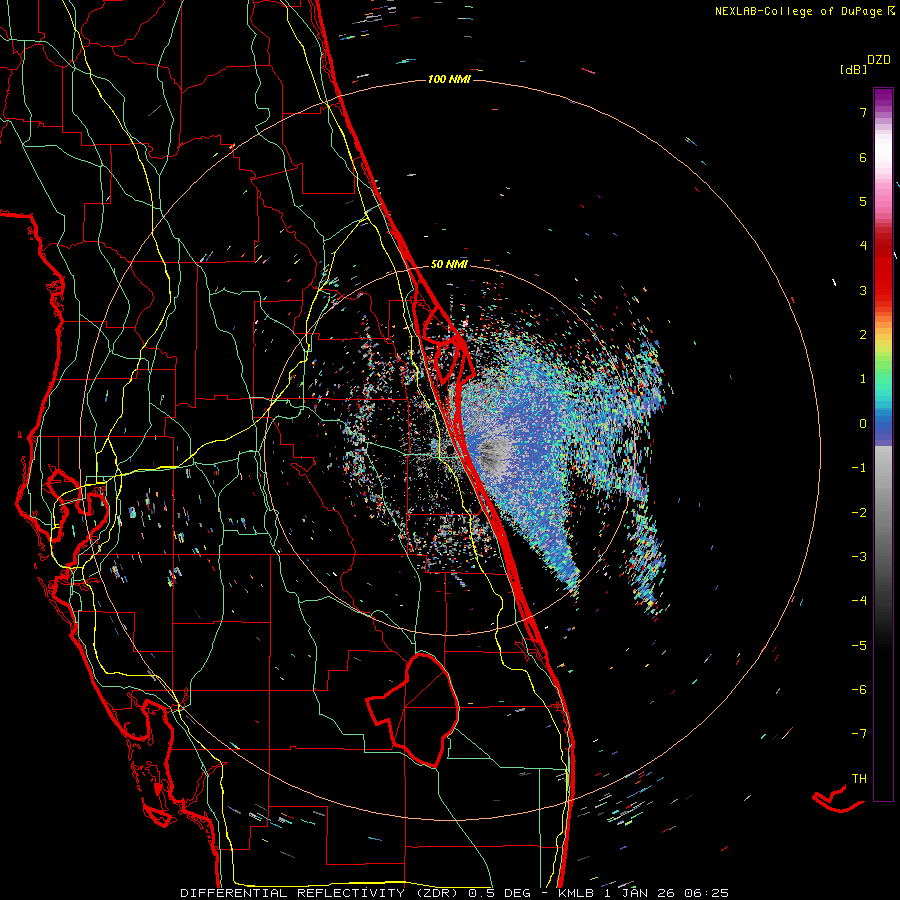Viewport: 900px width, 900px height.
Task: Click the negative 2 scale value
Action: point(859,512)
